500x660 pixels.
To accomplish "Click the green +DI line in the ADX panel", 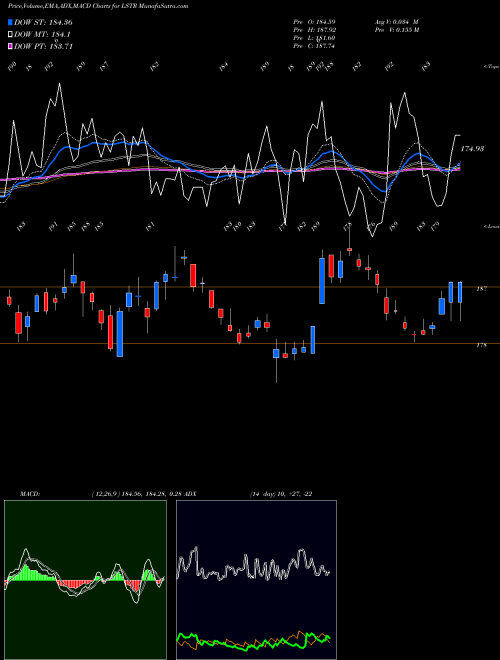I will (x=253, y=643).
